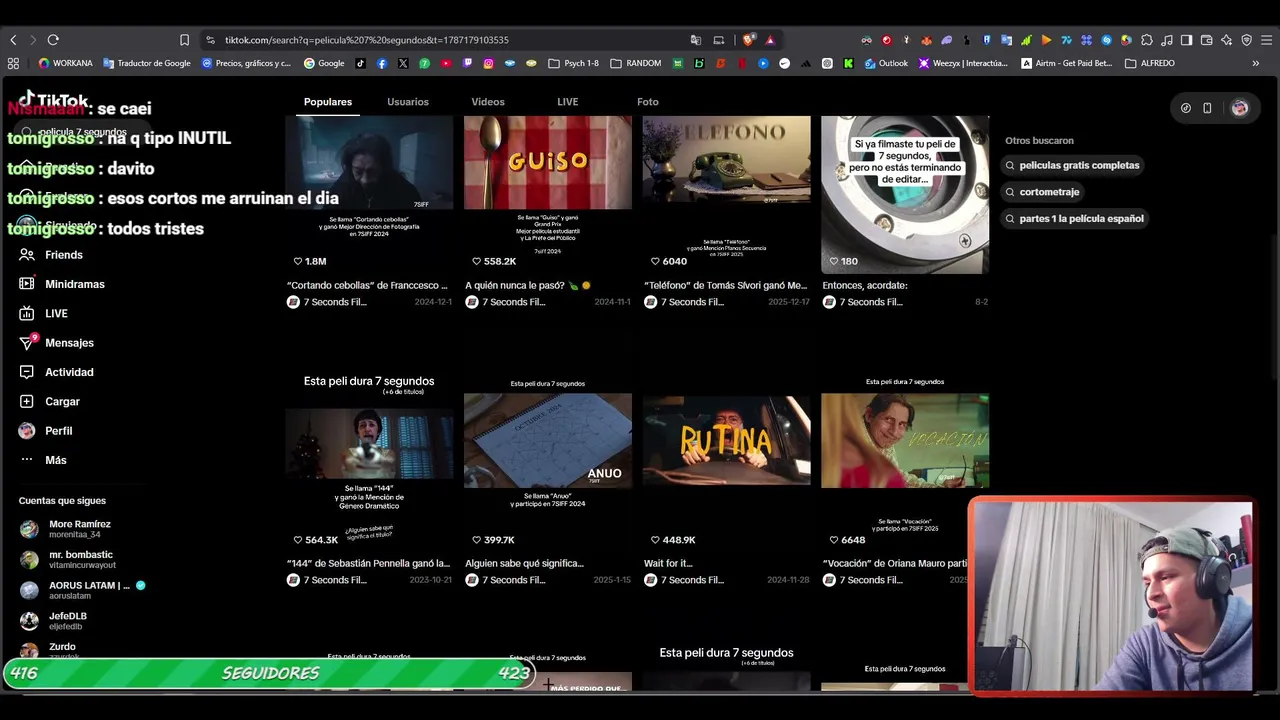Reload the TikTok page
The image size is (1280, 720).
(53, 40)
